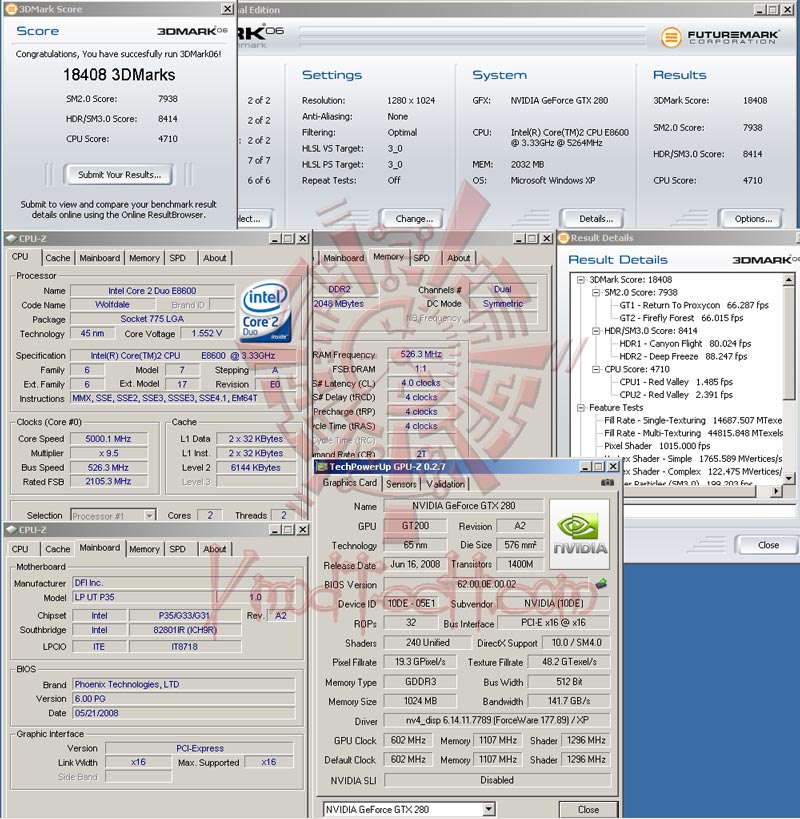Click the 18408 3DMarks score text
Image resolution: width=800 pixels, height=819 pixels.
coord(119,75)
